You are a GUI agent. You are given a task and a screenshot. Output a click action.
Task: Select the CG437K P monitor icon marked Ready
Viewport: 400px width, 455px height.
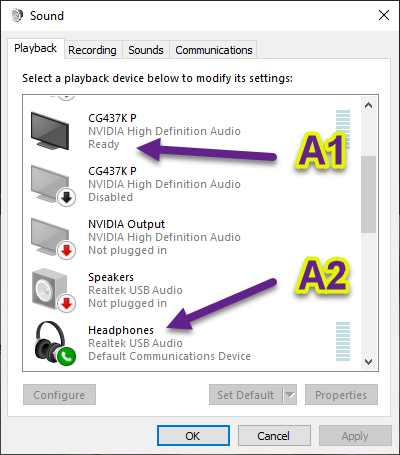(50, 131)
